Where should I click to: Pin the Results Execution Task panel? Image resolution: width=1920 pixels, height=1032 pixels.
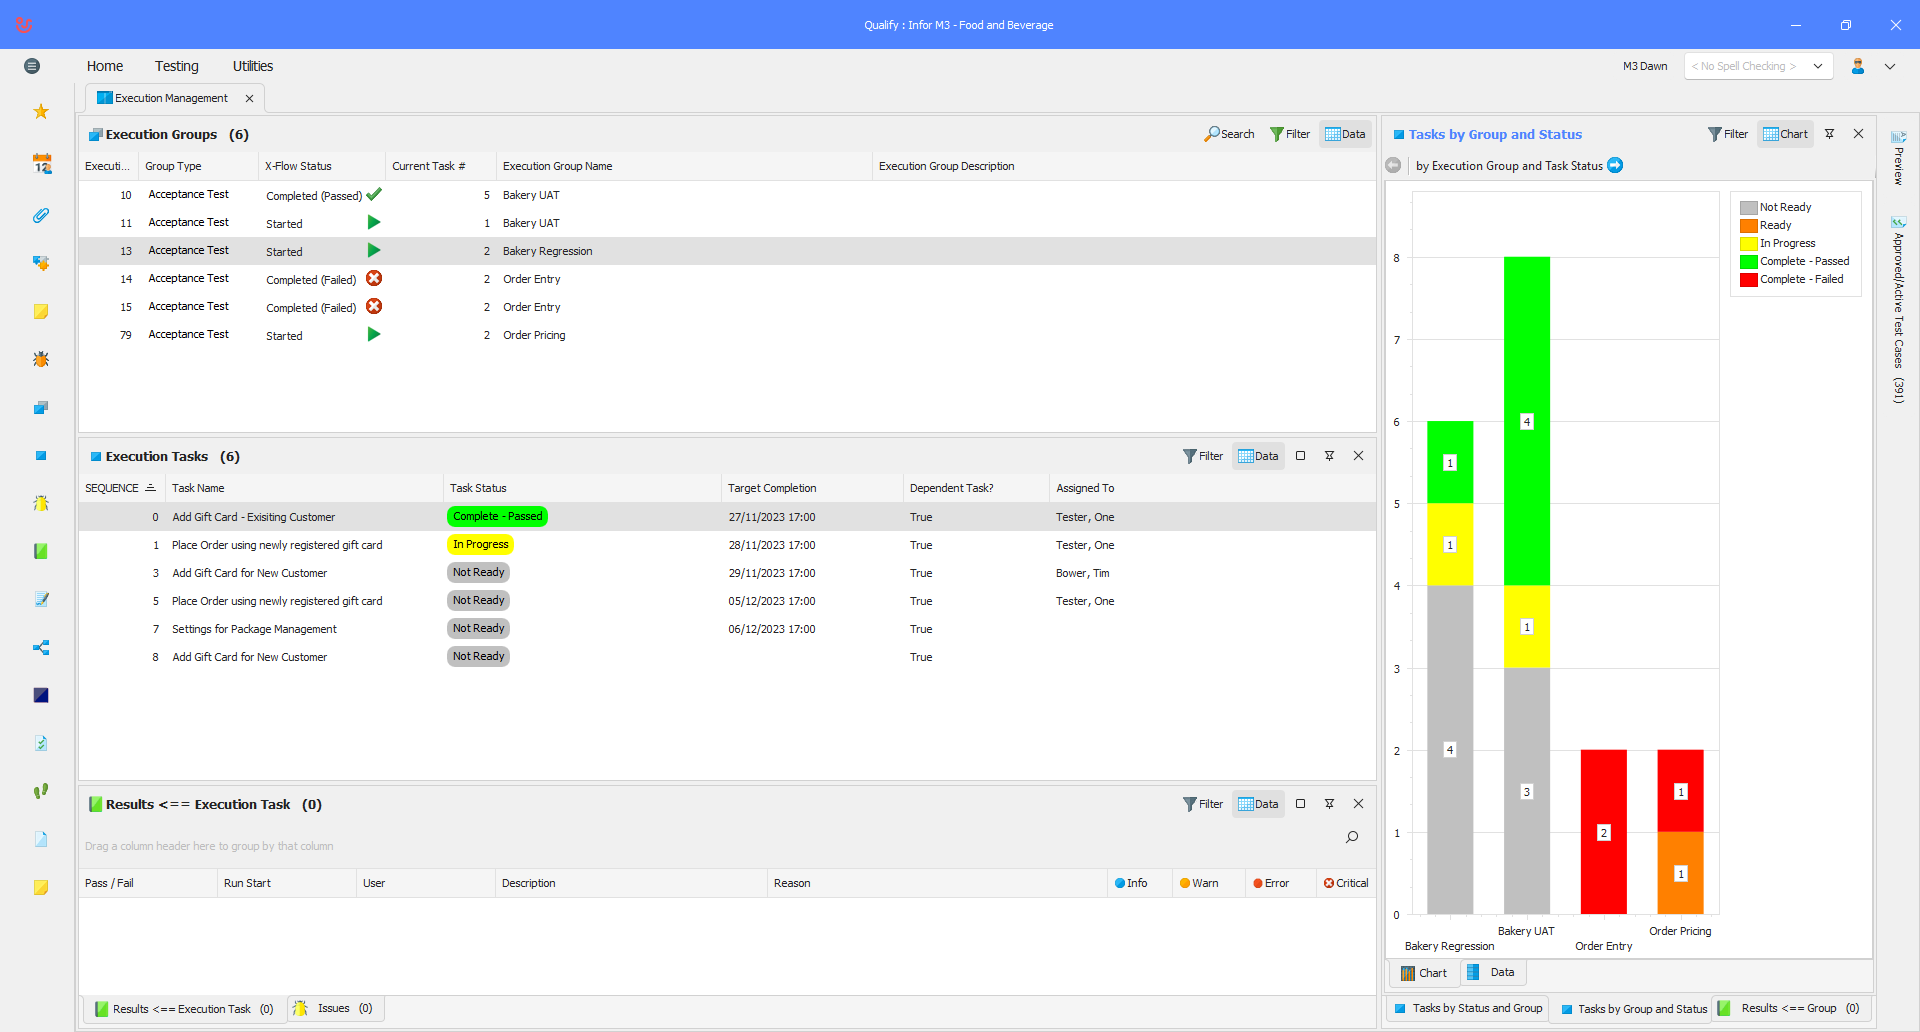coord(1330,804)
